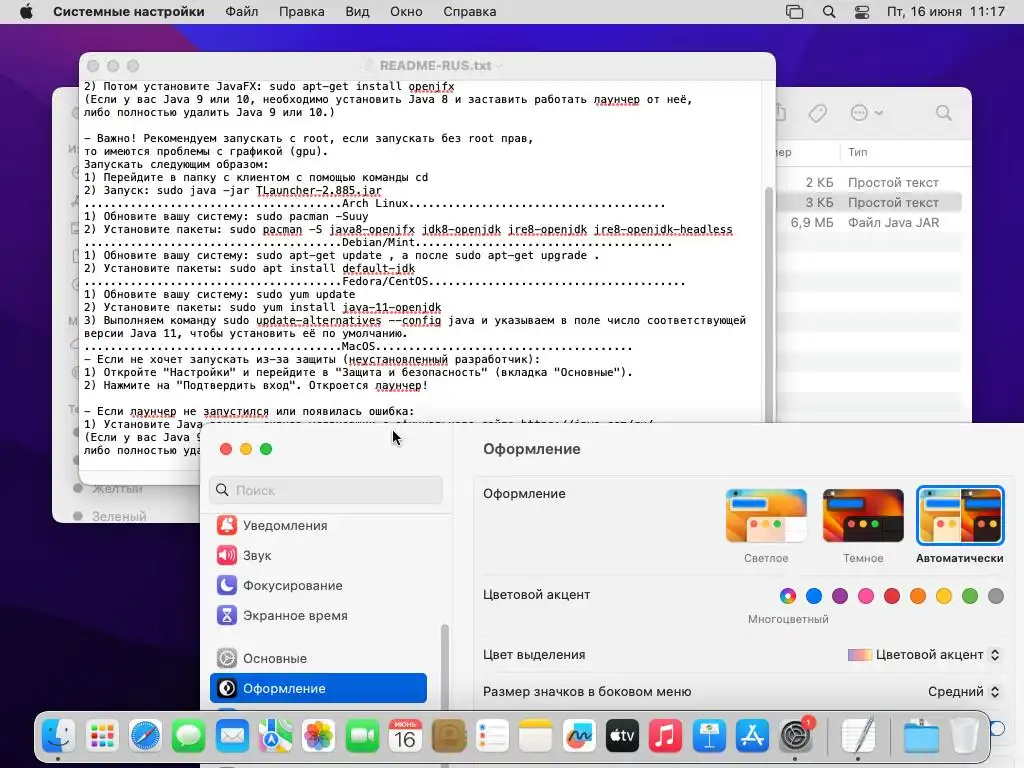Open the Окно menu
Image resolution: width=1024 pixels, height=768 pixels.
point(406,12)
